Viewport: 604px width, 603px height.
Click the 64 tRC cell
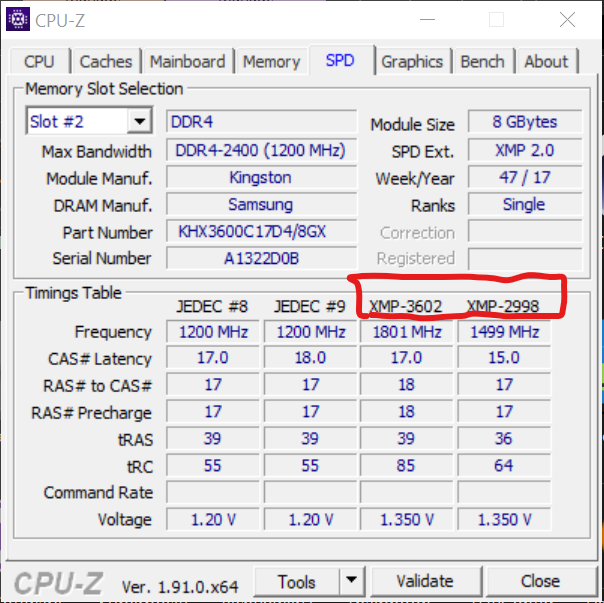(504, 465)
